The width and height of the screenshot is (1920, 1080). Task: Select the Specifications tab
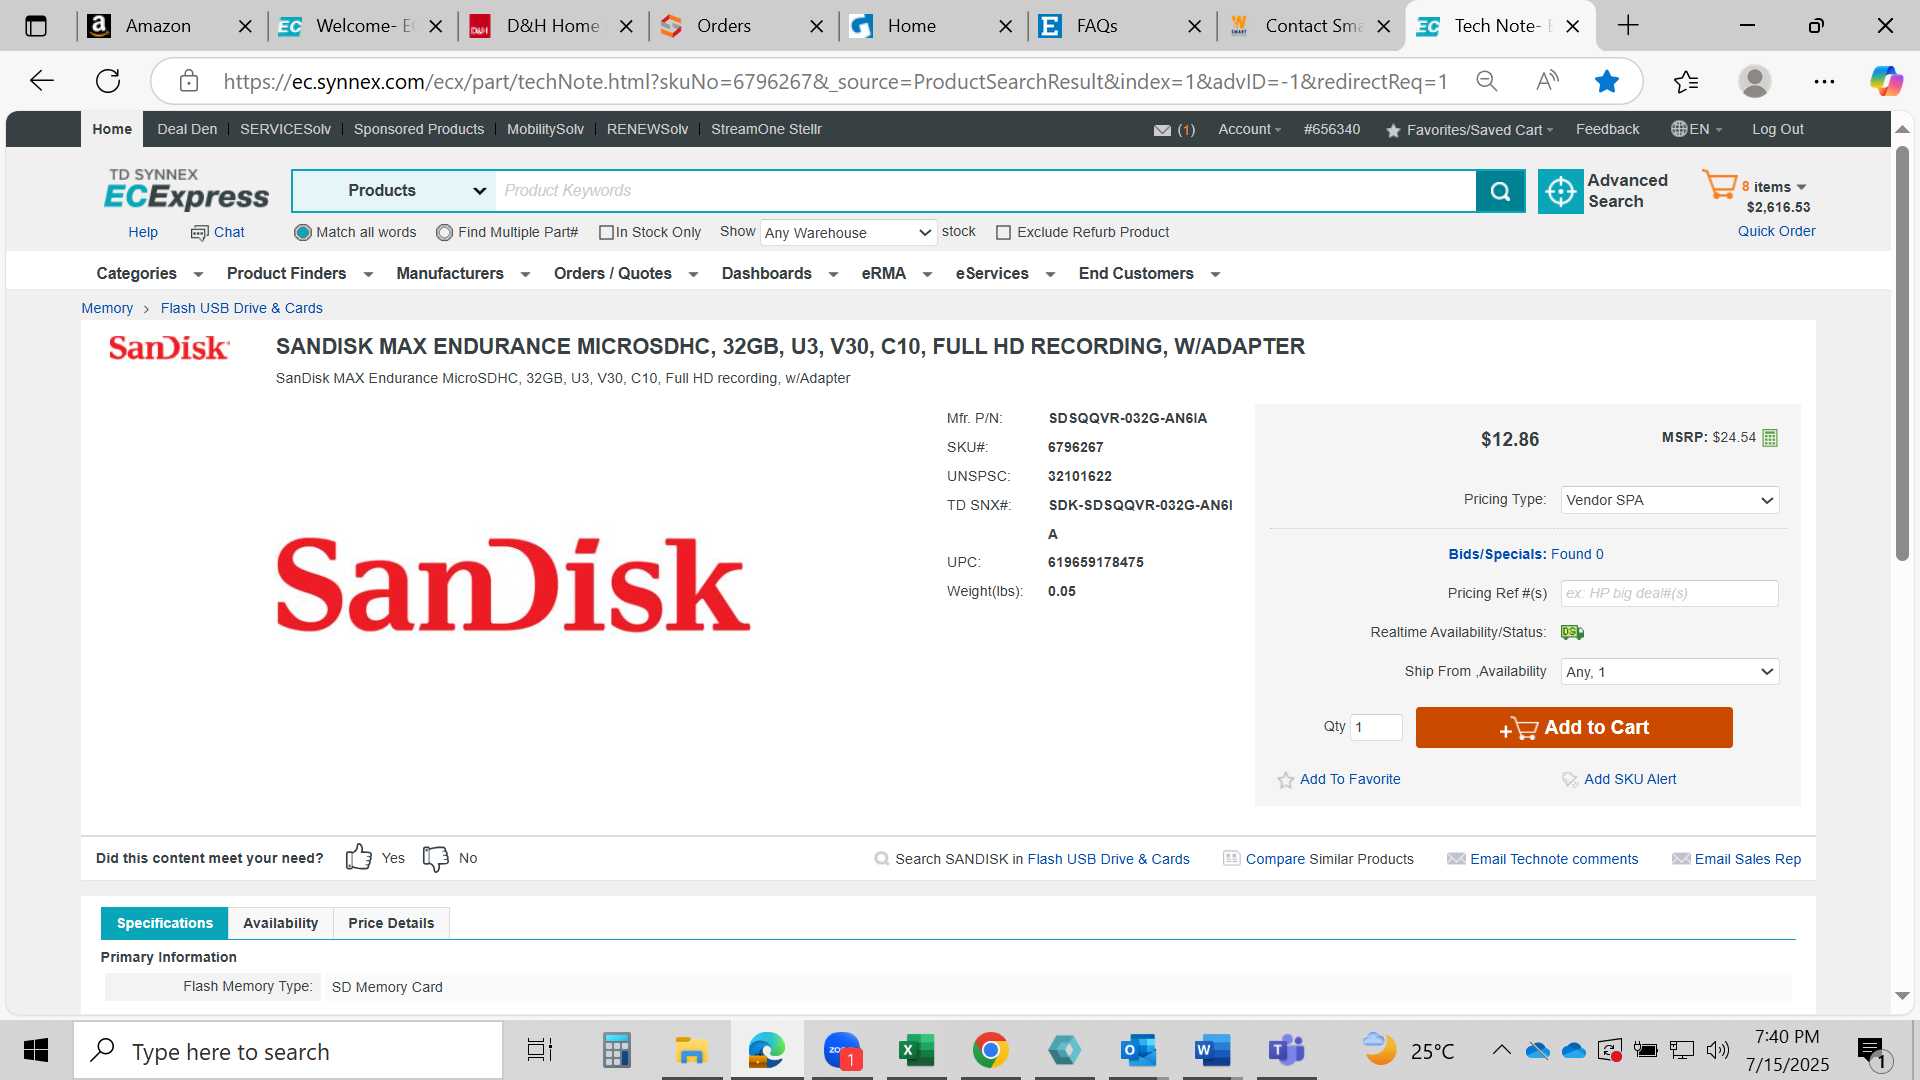[165, 923]
